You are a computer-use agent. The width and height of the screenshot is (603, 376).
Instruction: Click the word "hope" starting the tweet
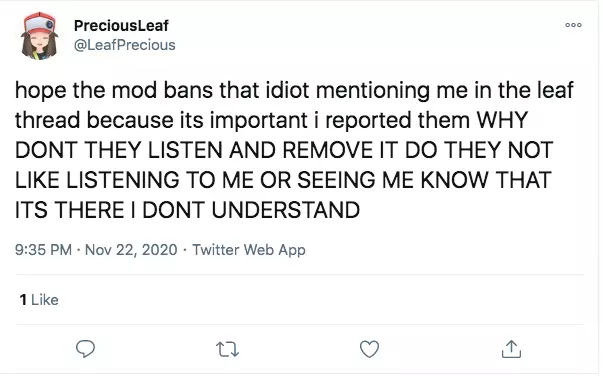pyautogui.click(x=40, y=91)
